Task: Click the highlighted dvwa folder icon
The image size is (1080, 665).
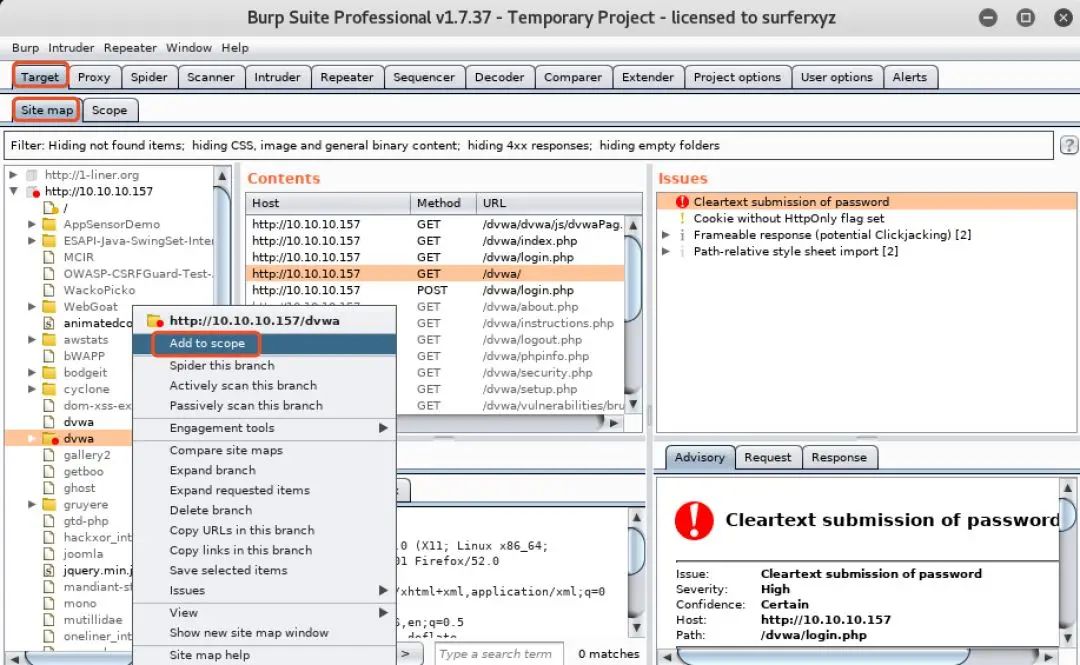Action: point(50,438)
